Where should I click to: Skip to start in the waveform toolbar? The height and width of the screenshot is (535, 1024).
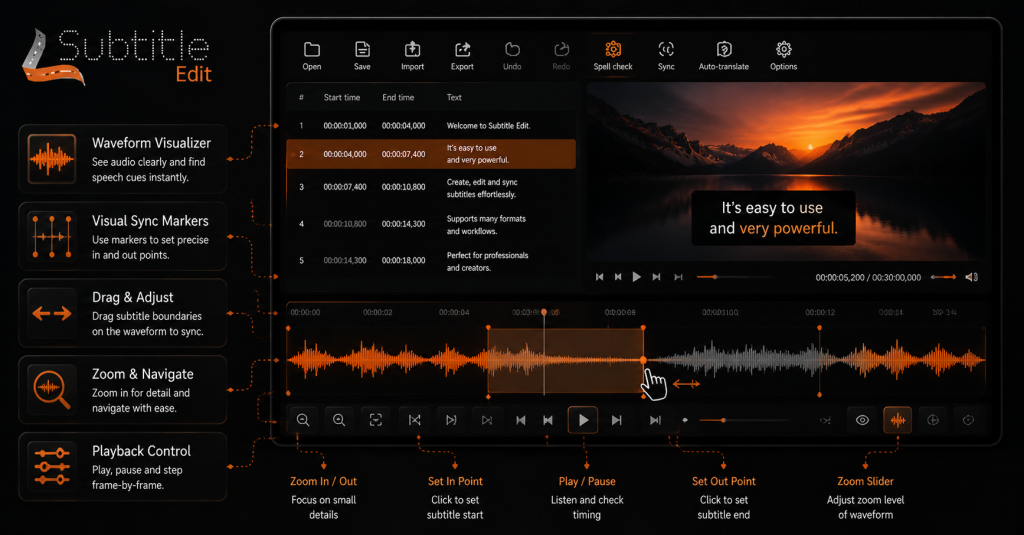[520, 420]
